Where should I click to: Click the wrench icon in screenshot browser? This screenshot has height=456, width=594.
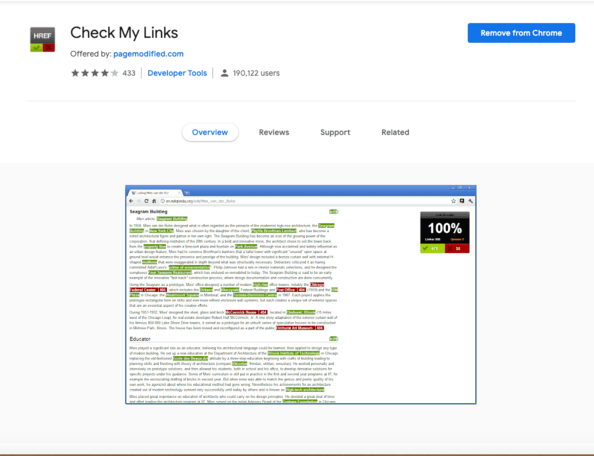click(x=470, y=201)
